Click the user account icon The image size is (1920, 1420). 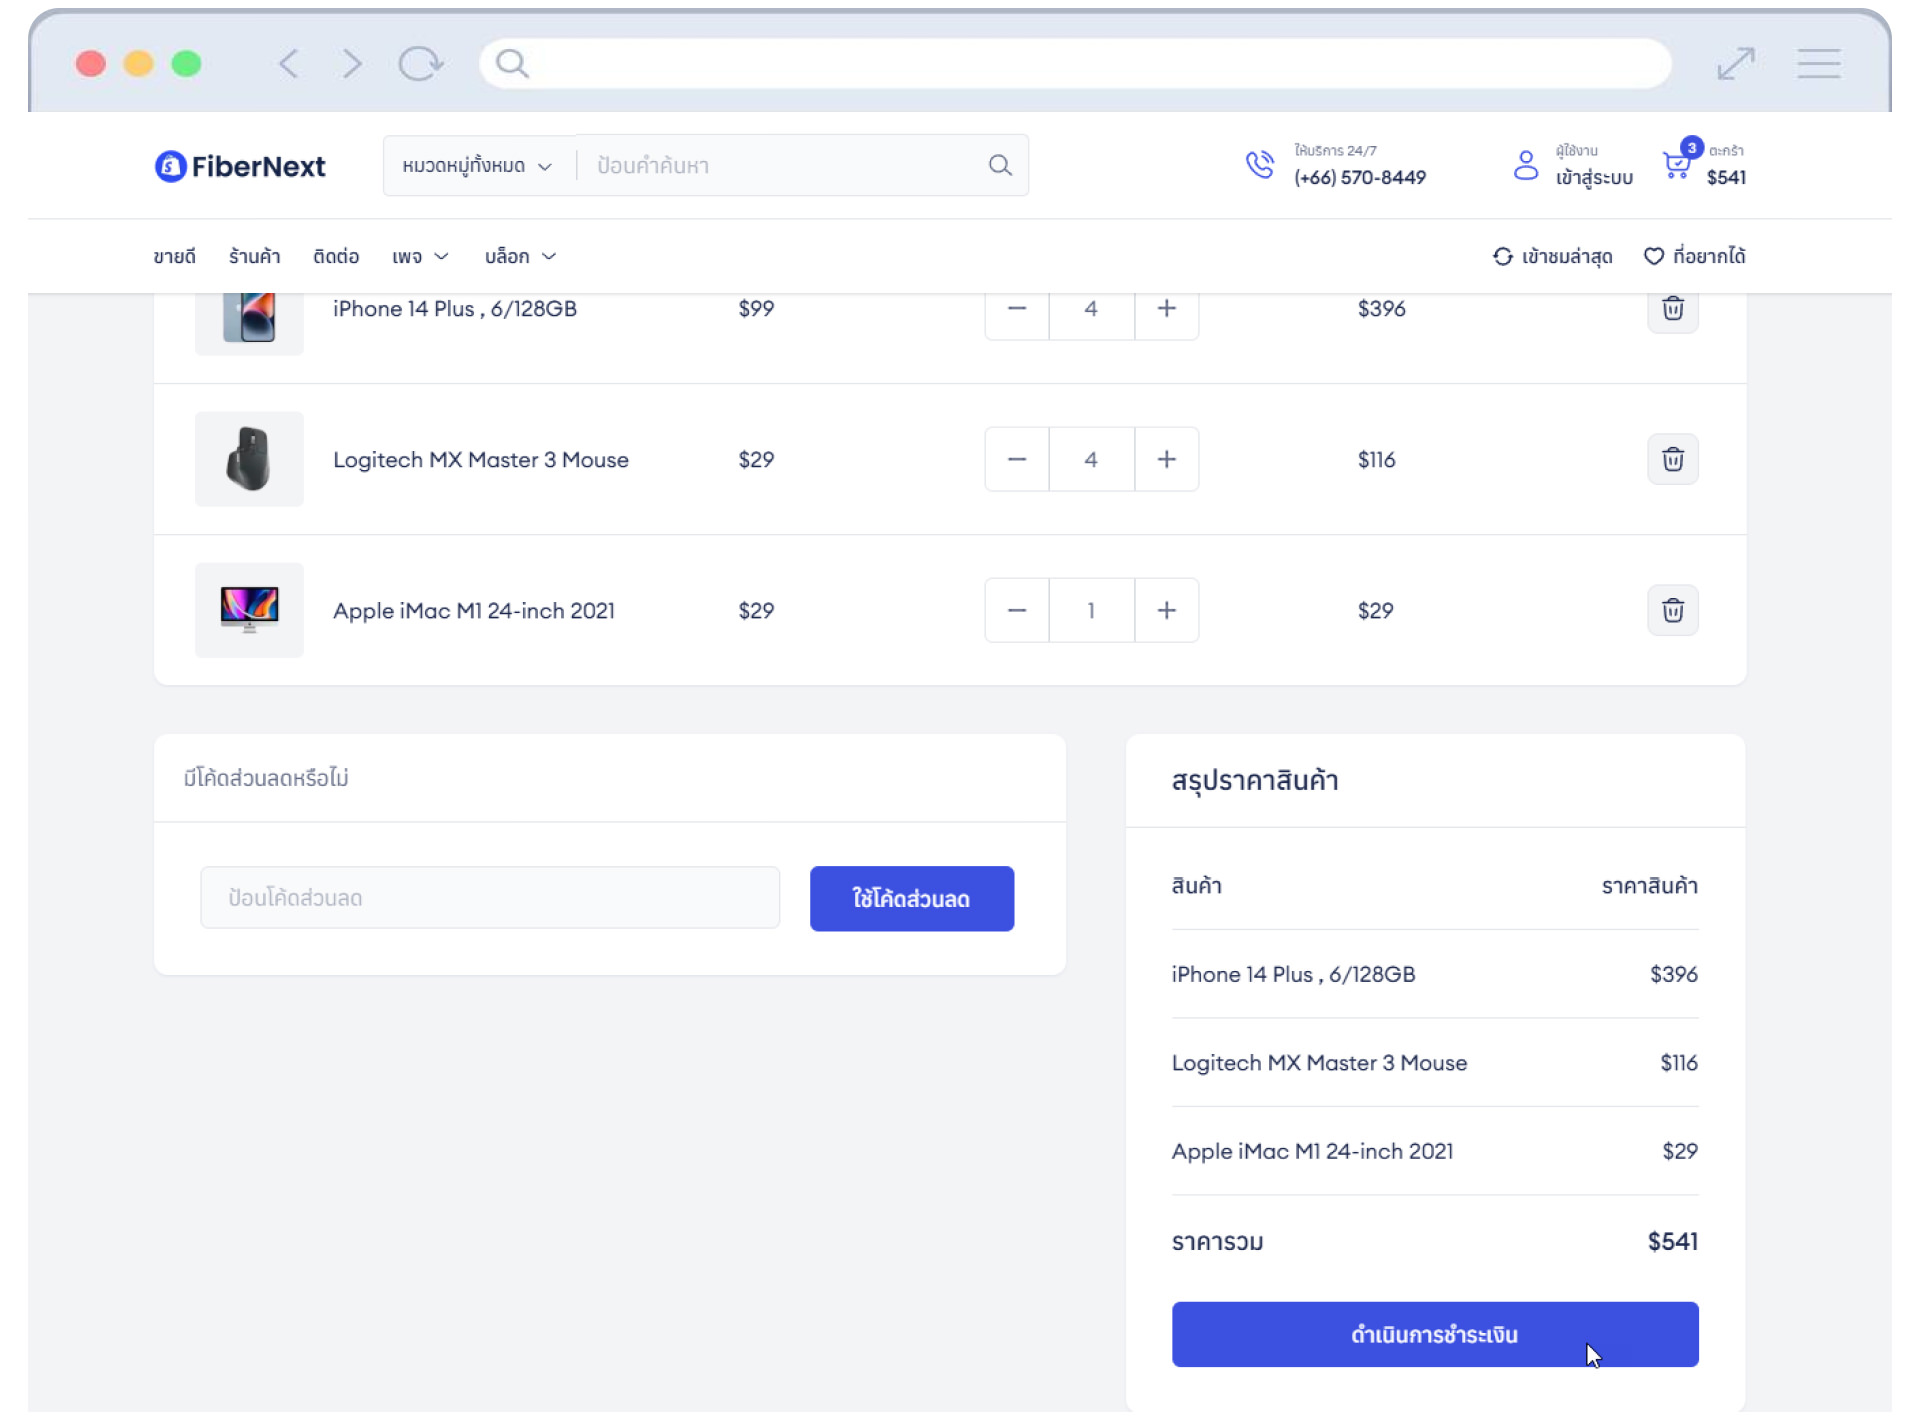point(1526,165)
